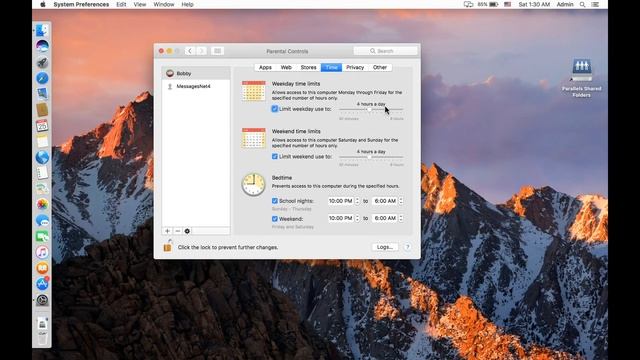Click the weekday time limit slider

pyautogui.click(x=371, y=109)
